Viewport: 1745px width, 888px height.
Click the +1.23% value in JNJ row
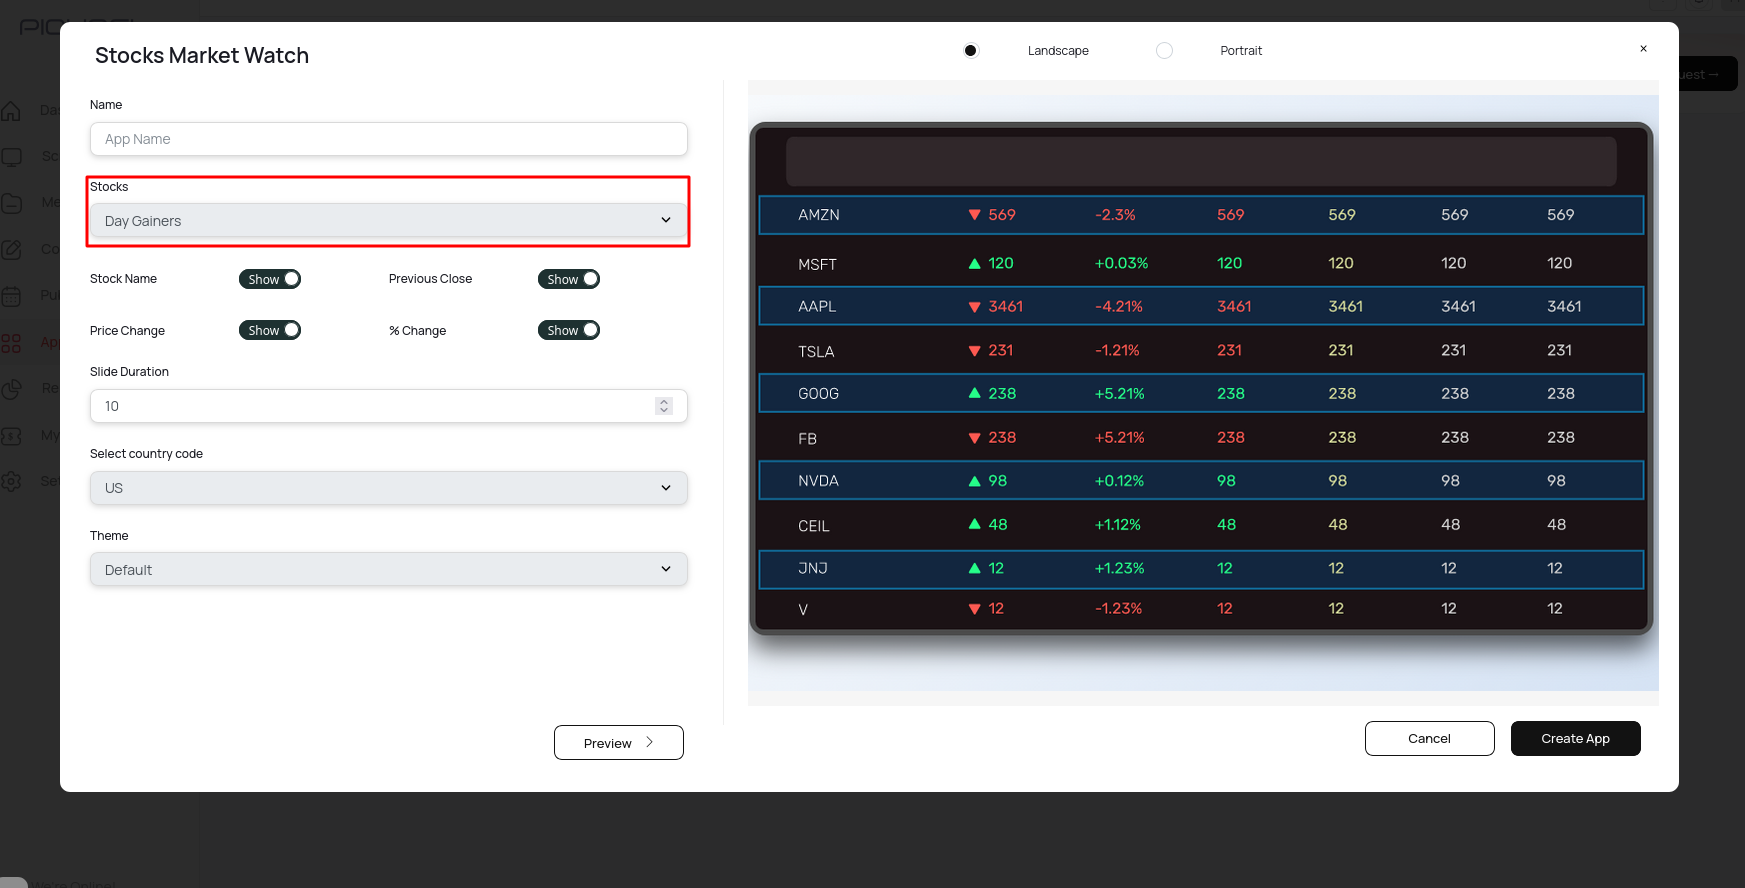click(1119, 568)
